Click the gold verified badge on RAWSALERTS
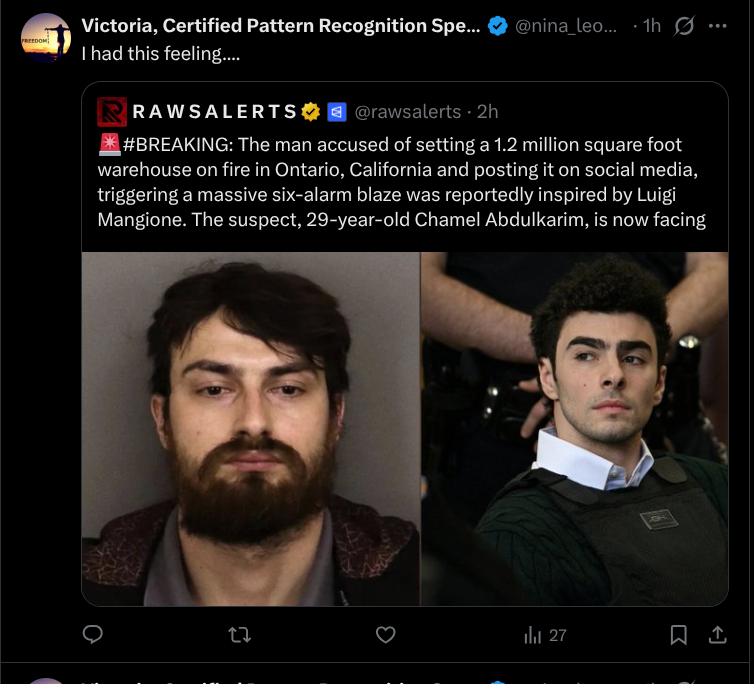Screen dimensions: 754x684 (x=312, y=111)
